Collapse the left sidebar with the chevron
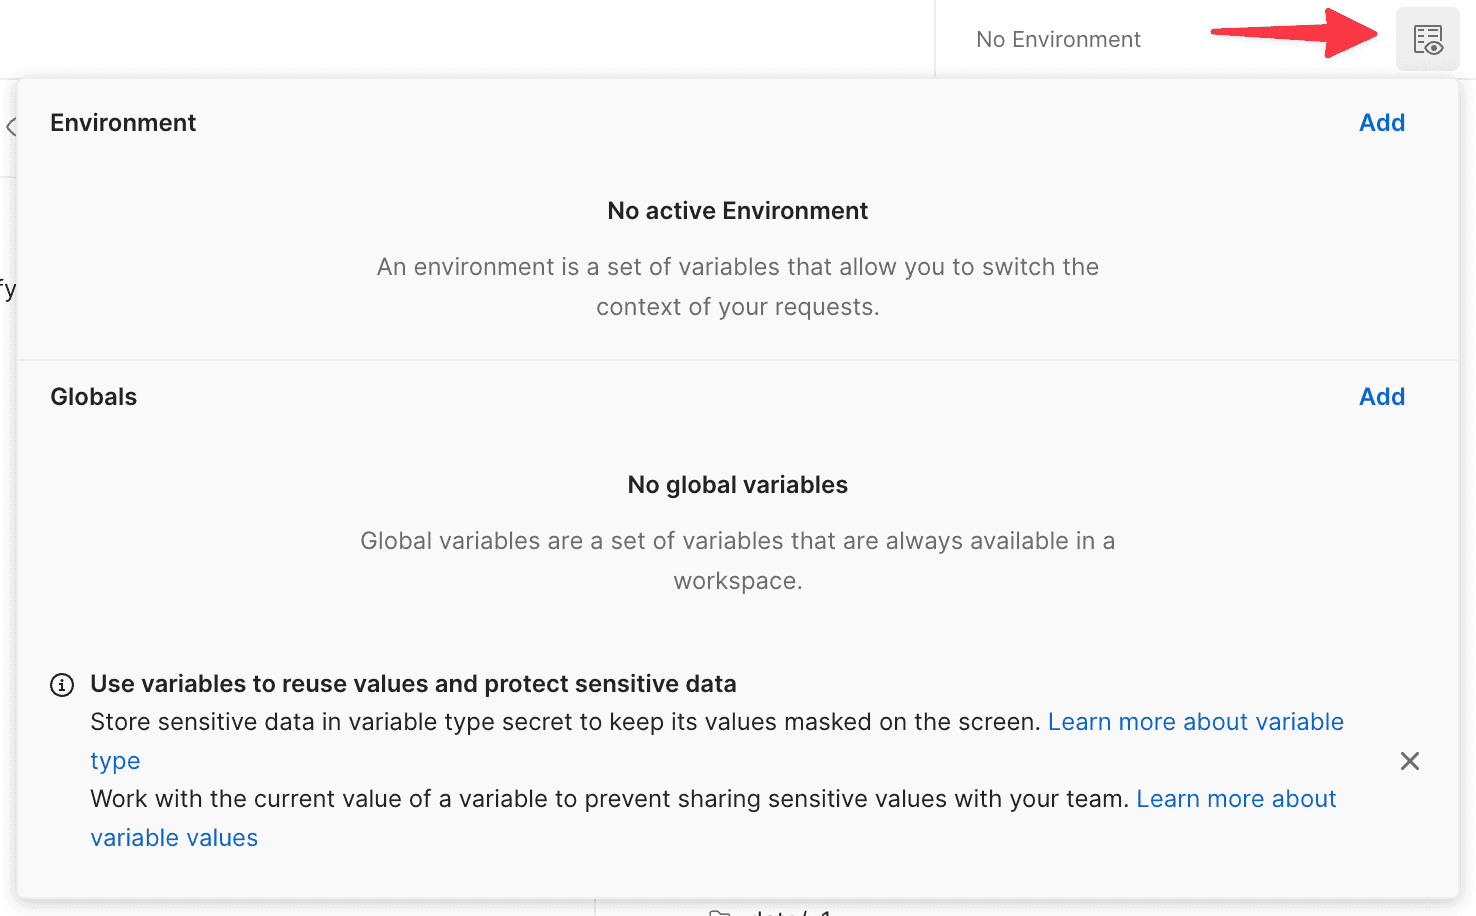 click(11, 127)
